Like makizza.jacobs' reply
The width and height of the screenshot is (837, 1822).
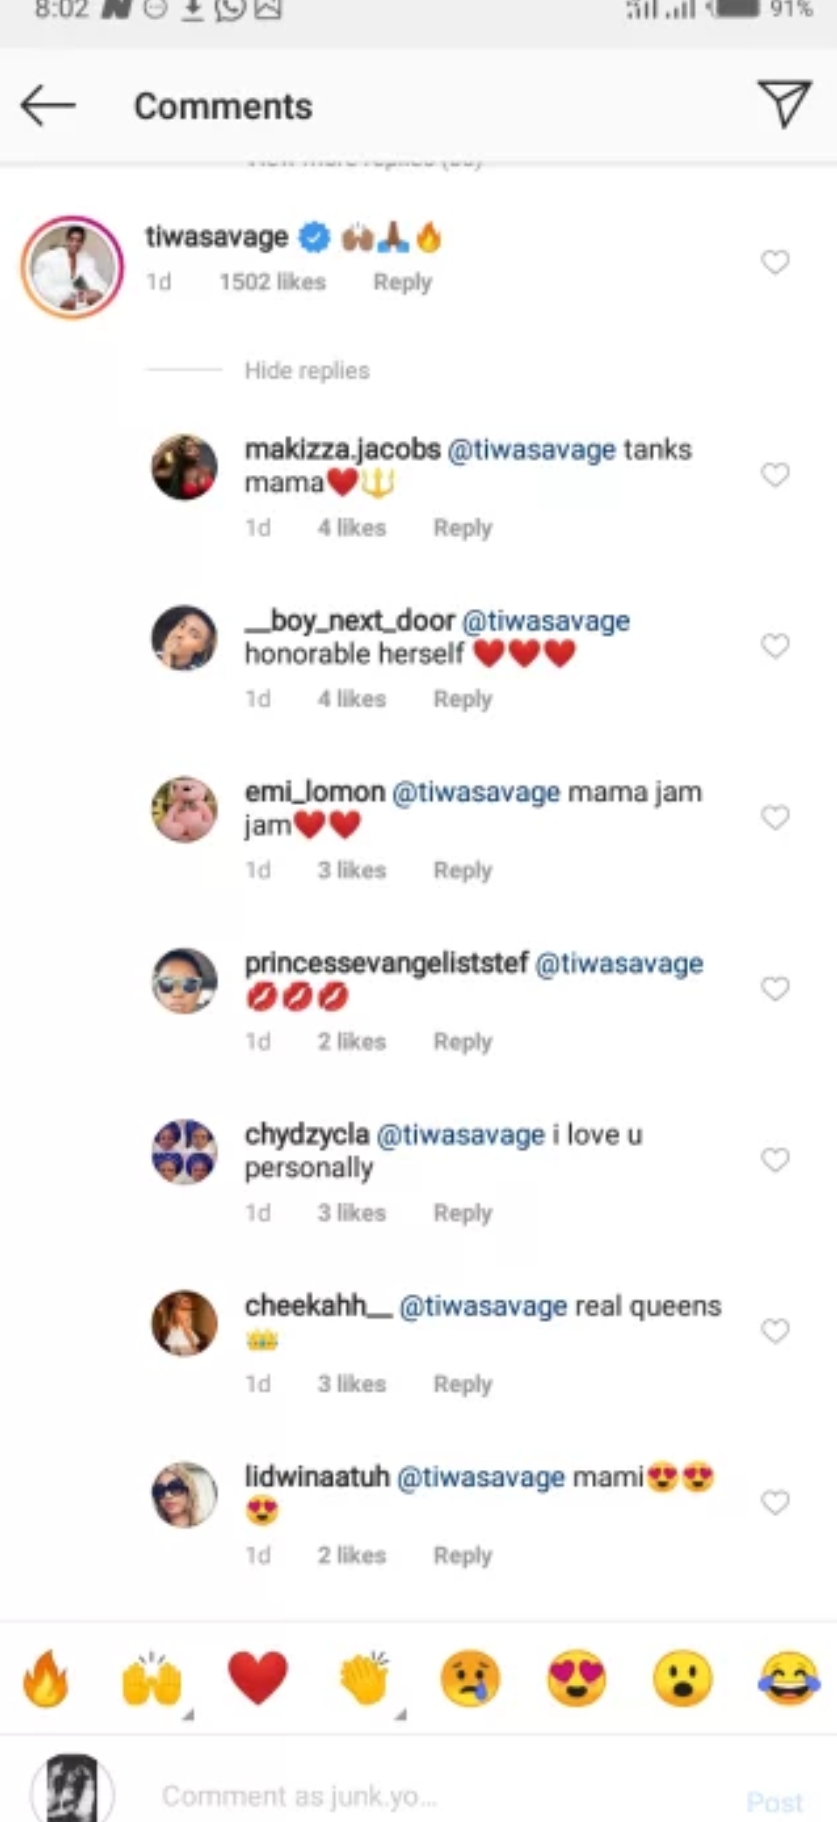coord(775,474)
